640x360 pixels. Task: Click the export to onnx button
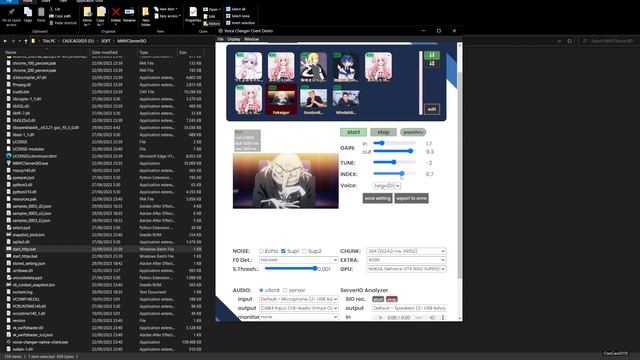click(x=411, y=198)
